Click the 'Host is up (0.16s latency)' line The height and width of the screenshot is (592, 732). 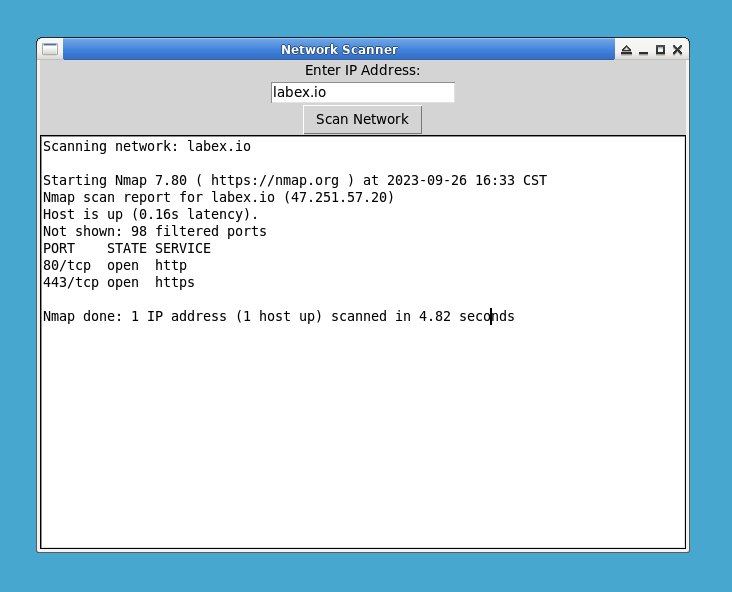tap(150, 214)
